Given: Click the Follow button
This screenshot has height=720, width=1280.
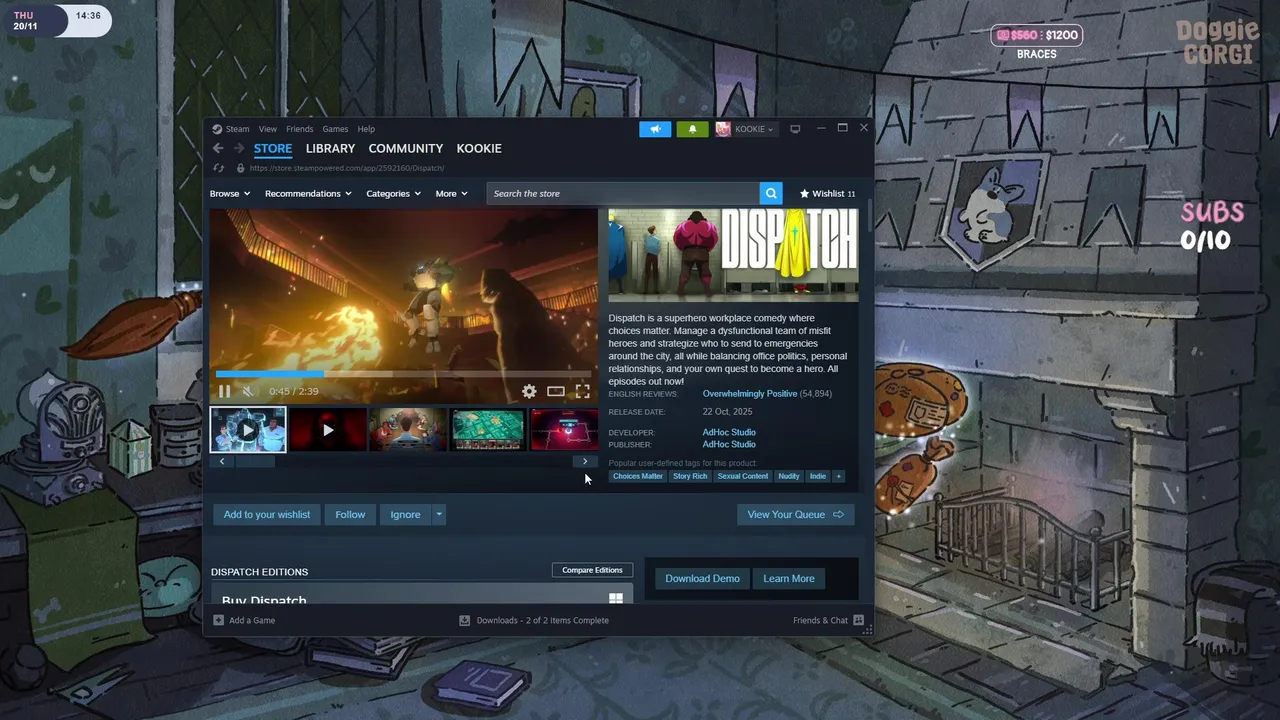Looking at the screenshot, I should (350, 515).
